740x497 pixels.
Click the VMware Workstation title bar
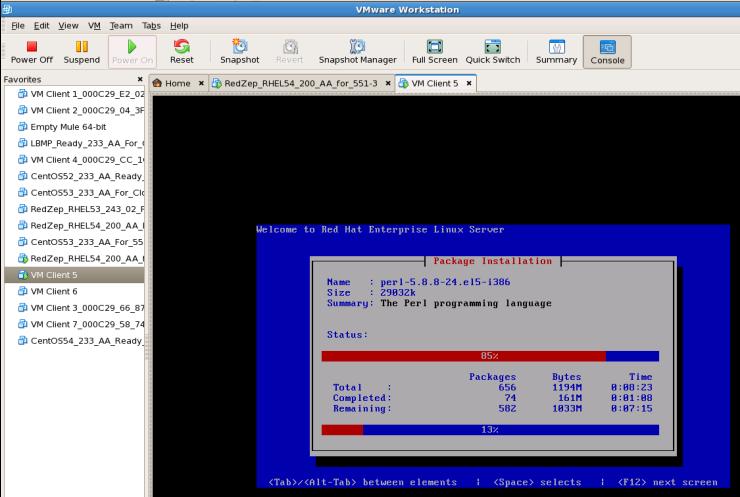click(x=370, y=9)
